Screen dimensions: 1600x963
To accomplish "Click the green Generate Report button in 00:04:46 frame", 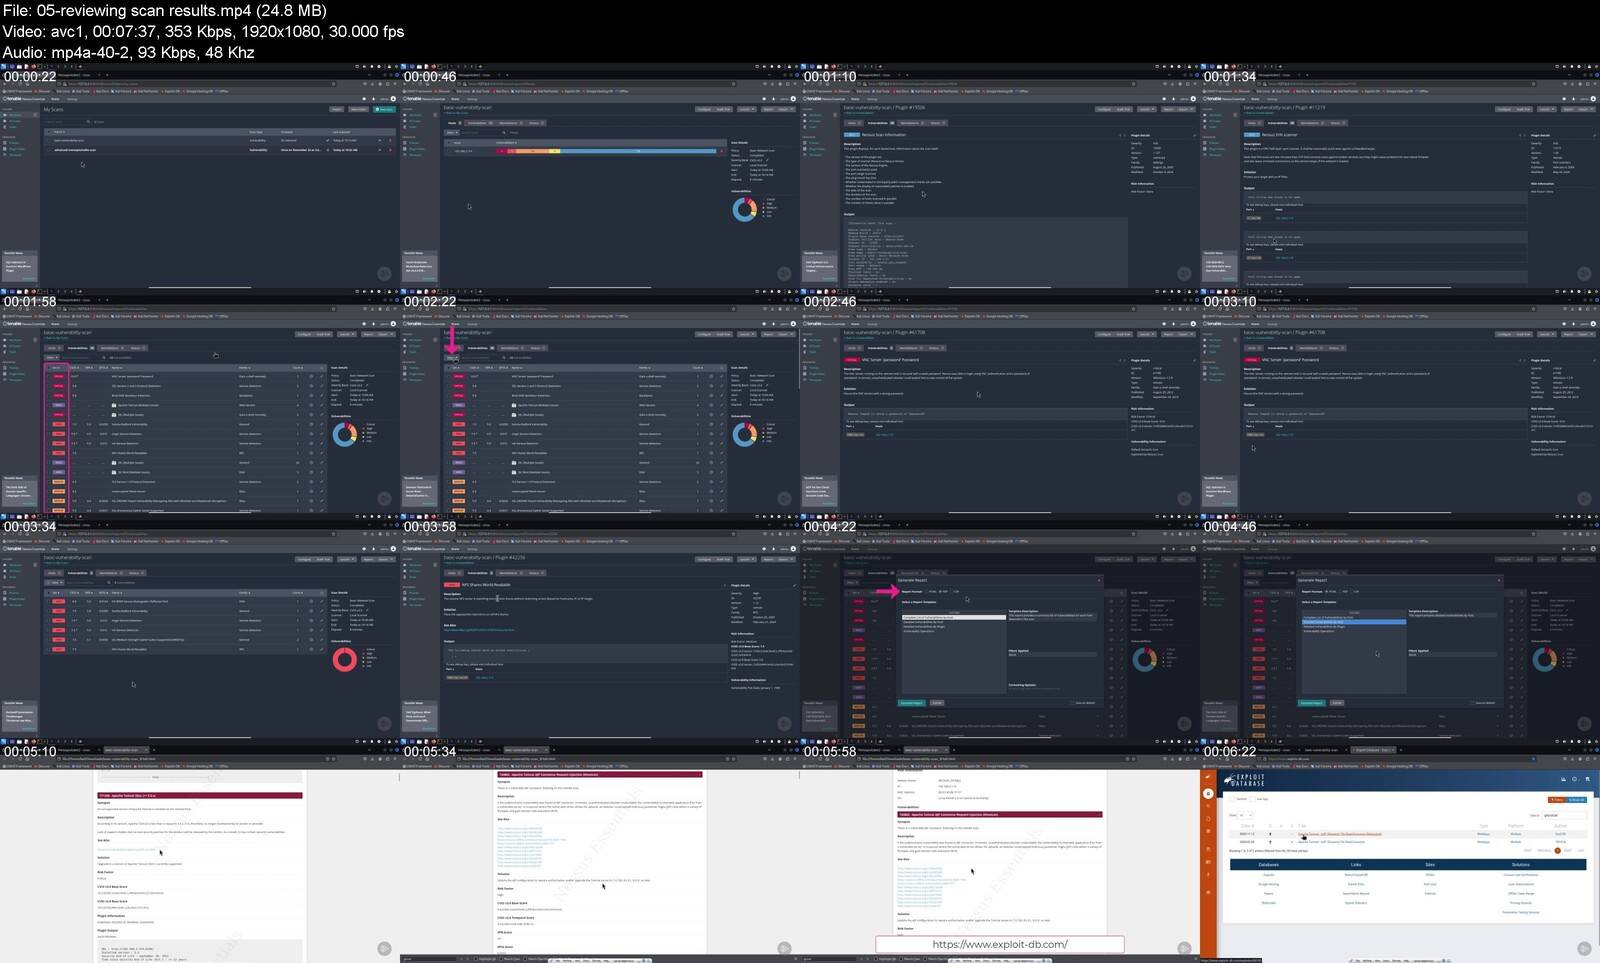I will click(1311, 703).
